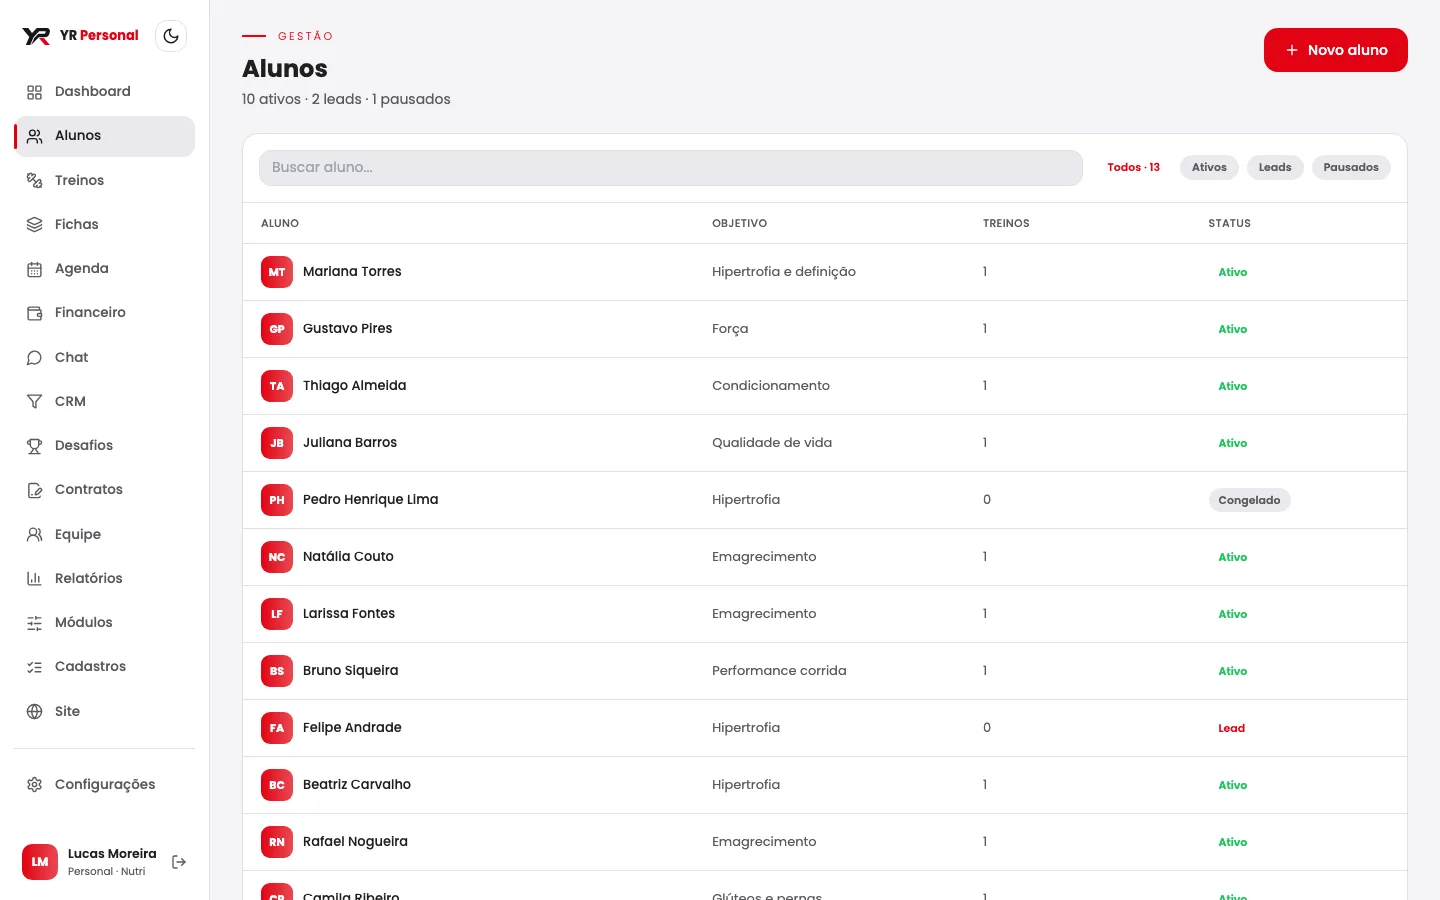Open Configurações gear icon
Viewport: 1440px width, 900px height.
[35, 785]
